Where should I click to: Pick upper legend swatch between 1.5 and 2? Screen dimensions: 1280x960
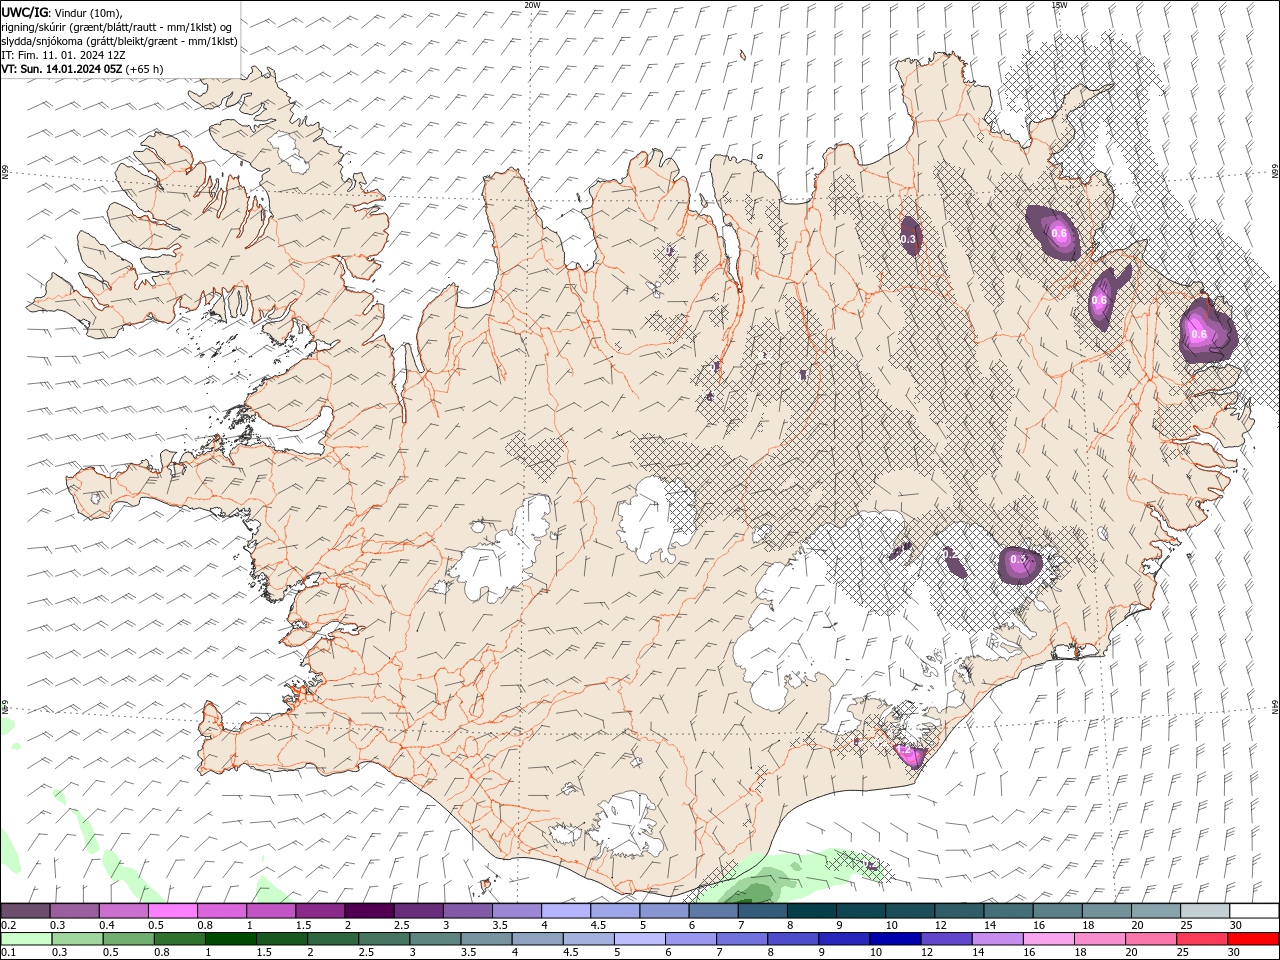click(320, 911)
